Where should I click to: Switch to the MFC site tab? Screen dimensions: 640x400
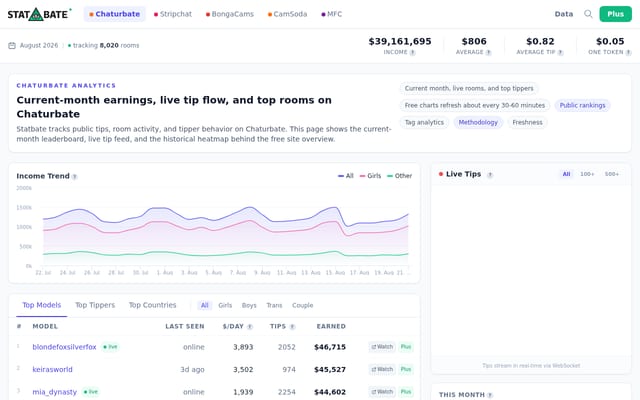[332, 14]
